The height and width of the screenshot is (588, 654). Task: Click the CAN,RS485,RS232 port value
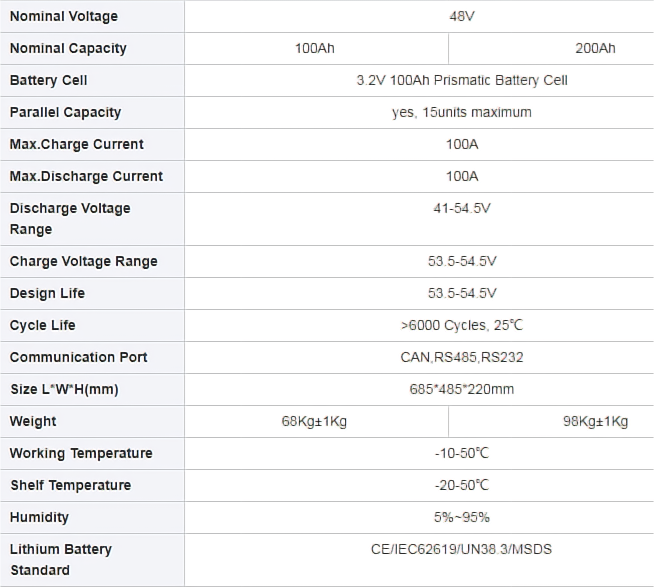coord(462,357)
